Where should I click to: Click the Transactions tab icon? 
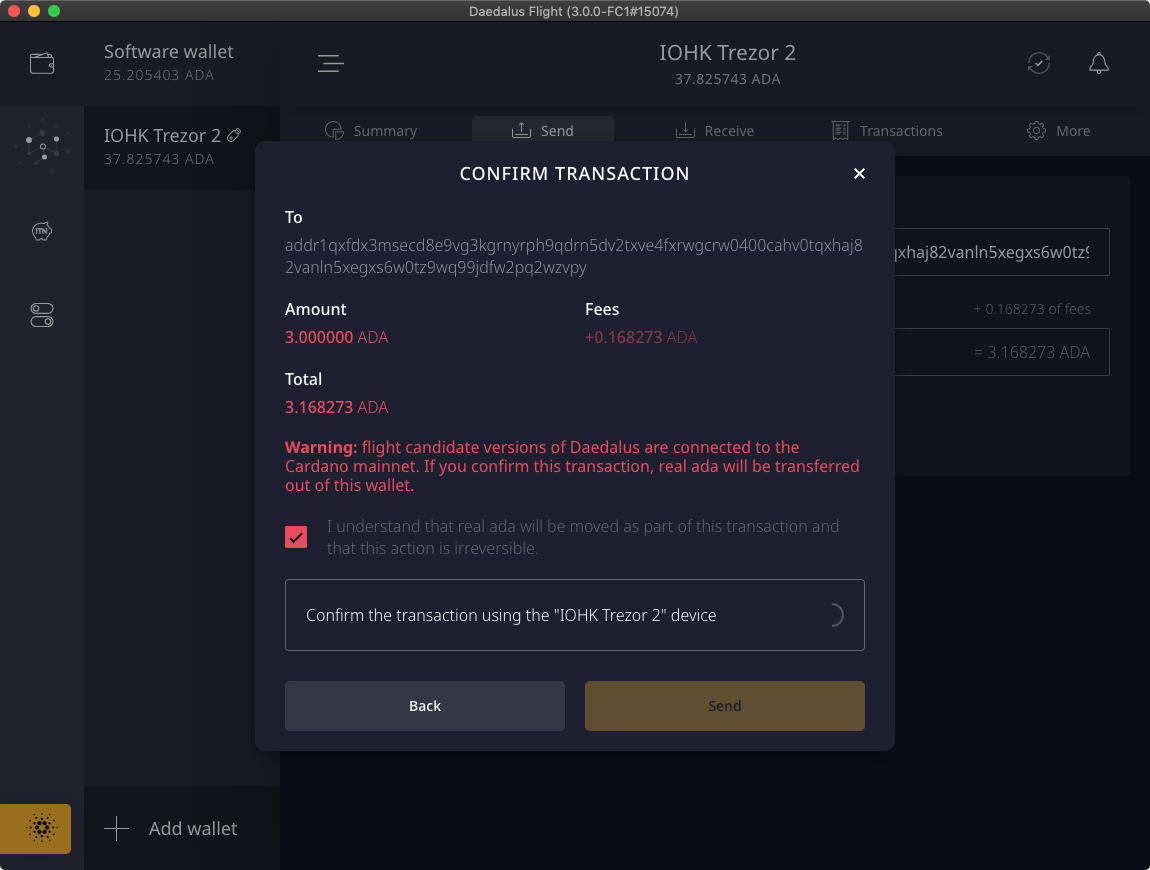[840, 131]
